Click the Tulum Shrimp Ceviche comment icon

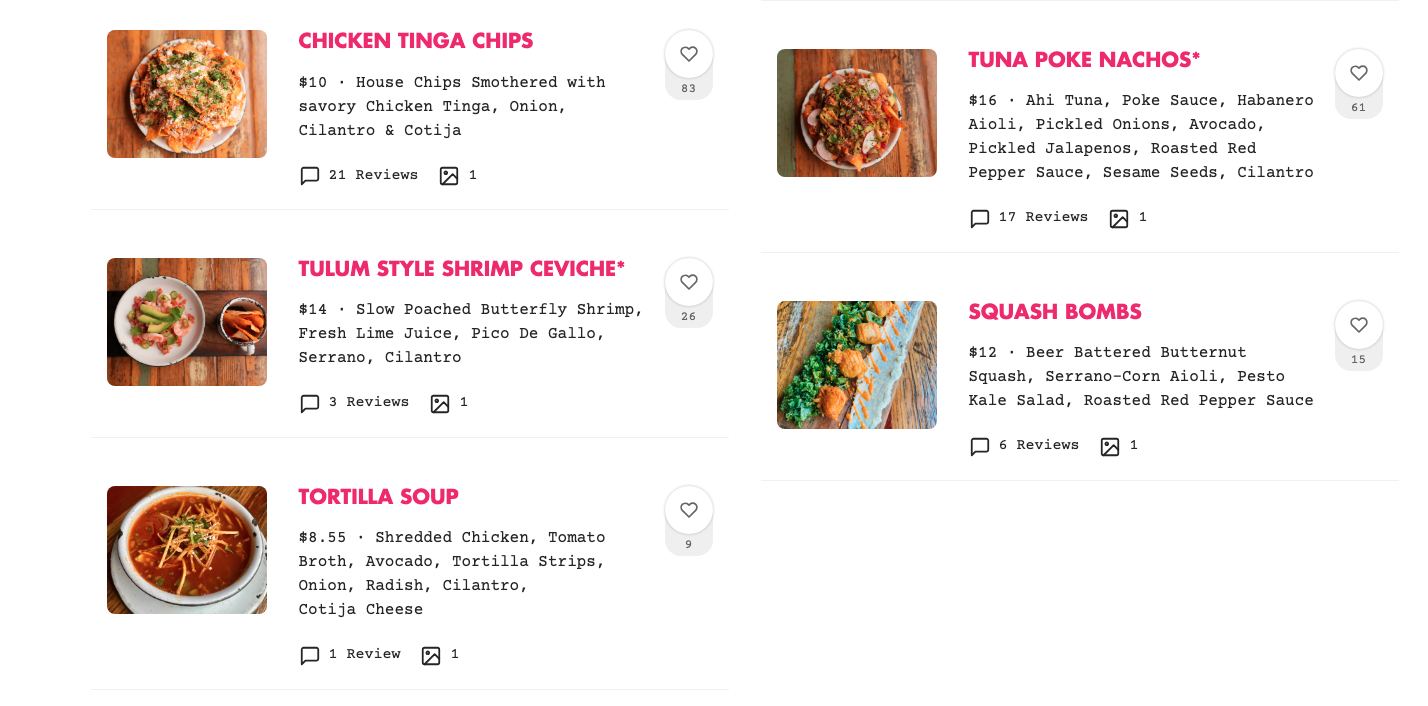[x=310, y=404]
